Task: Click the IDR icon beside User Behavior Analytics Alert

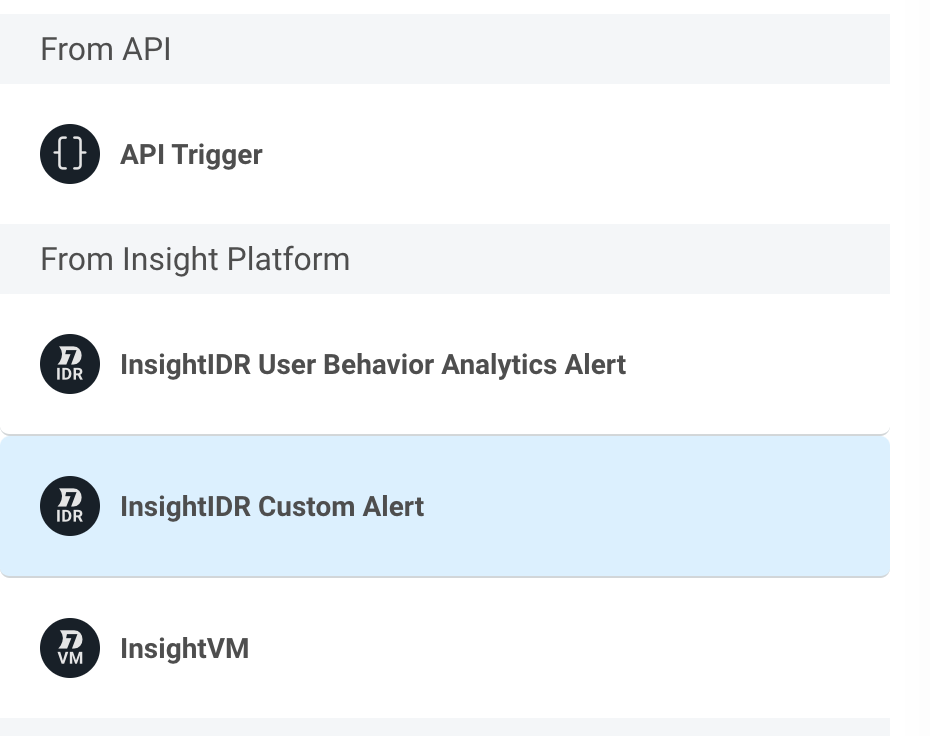Action: tap(70, 364)
